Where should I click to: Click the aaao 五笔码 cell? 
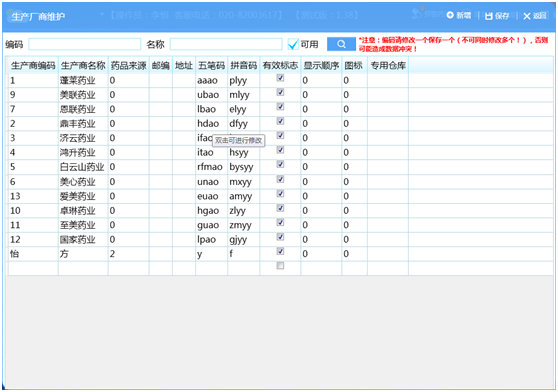(x=211, y=81)
